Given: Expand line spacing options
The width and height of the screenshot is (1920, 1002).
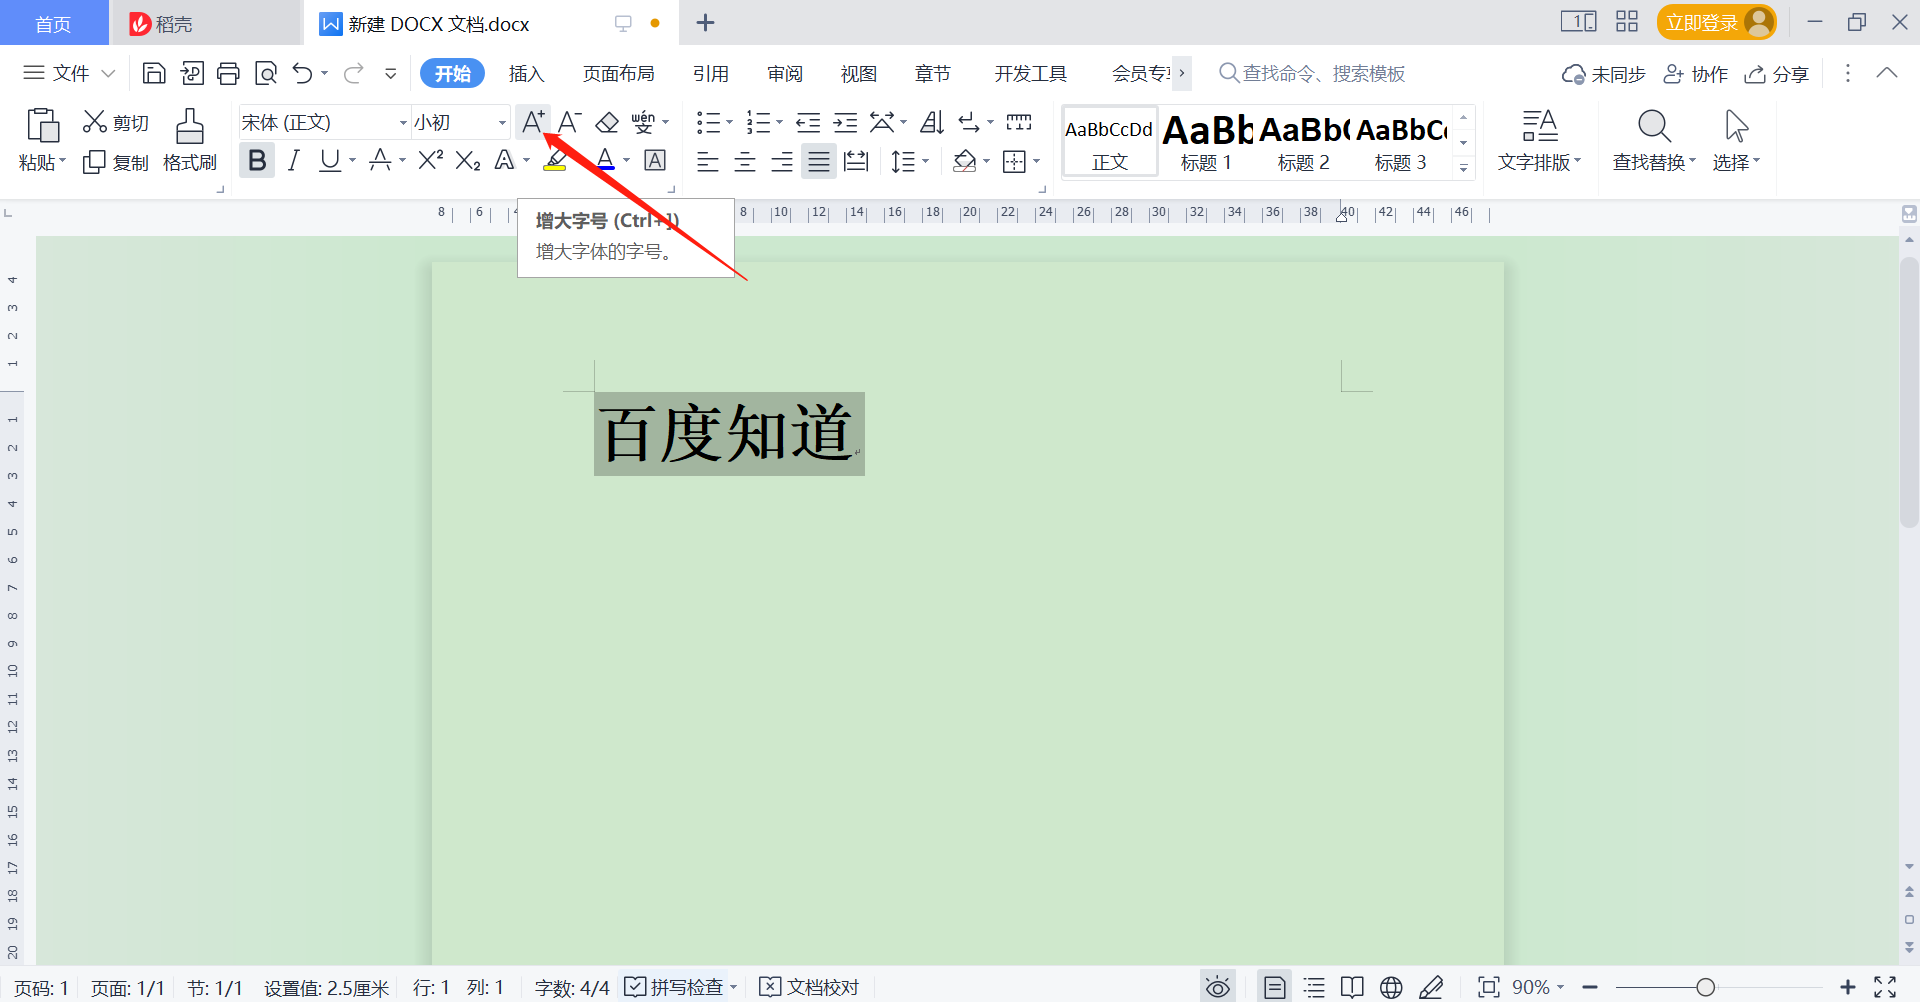Looking at the screenshot, I should pyautogui.click(x=926, y=161).
